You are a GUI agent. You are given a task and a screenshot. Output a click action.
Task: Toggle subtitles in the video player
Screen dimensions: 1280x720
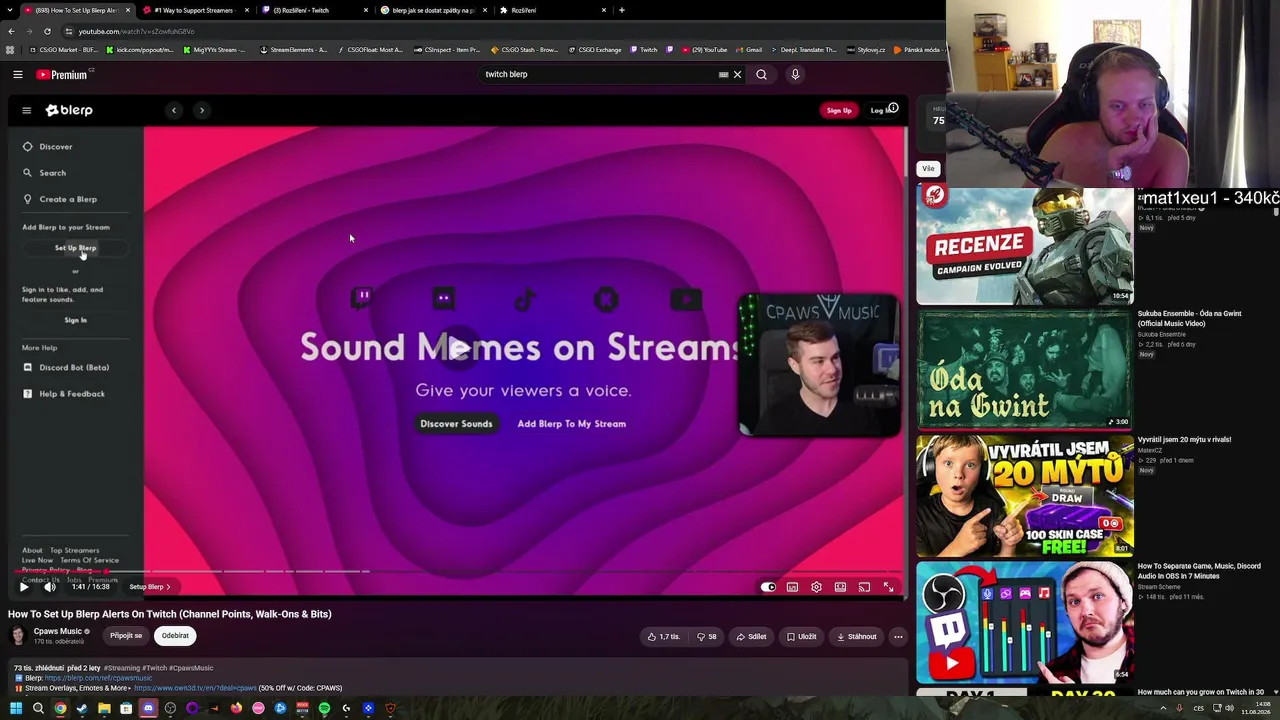coord(792,587)
